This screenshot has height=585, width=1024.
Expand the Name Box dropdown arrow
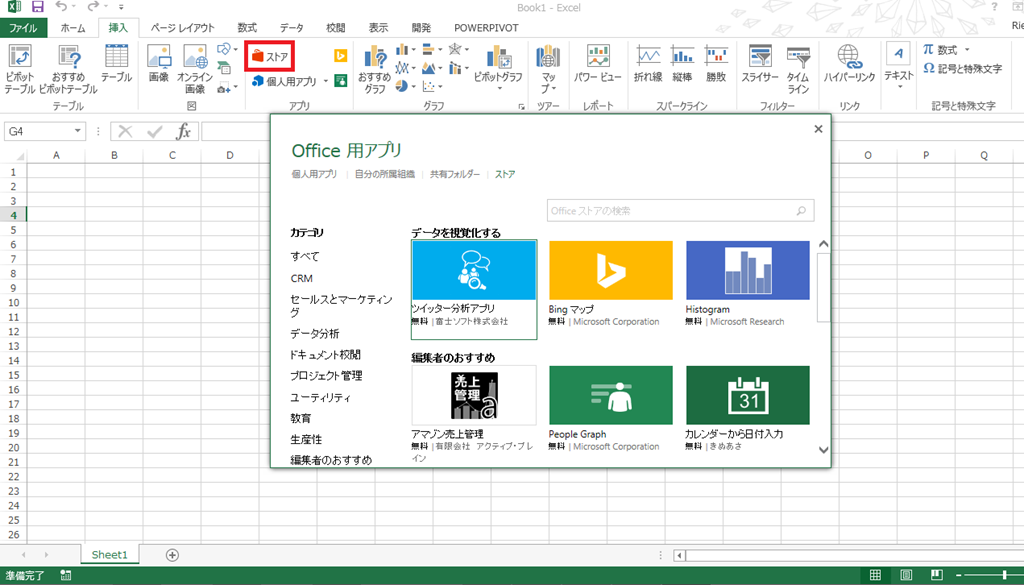pos(77,131)
